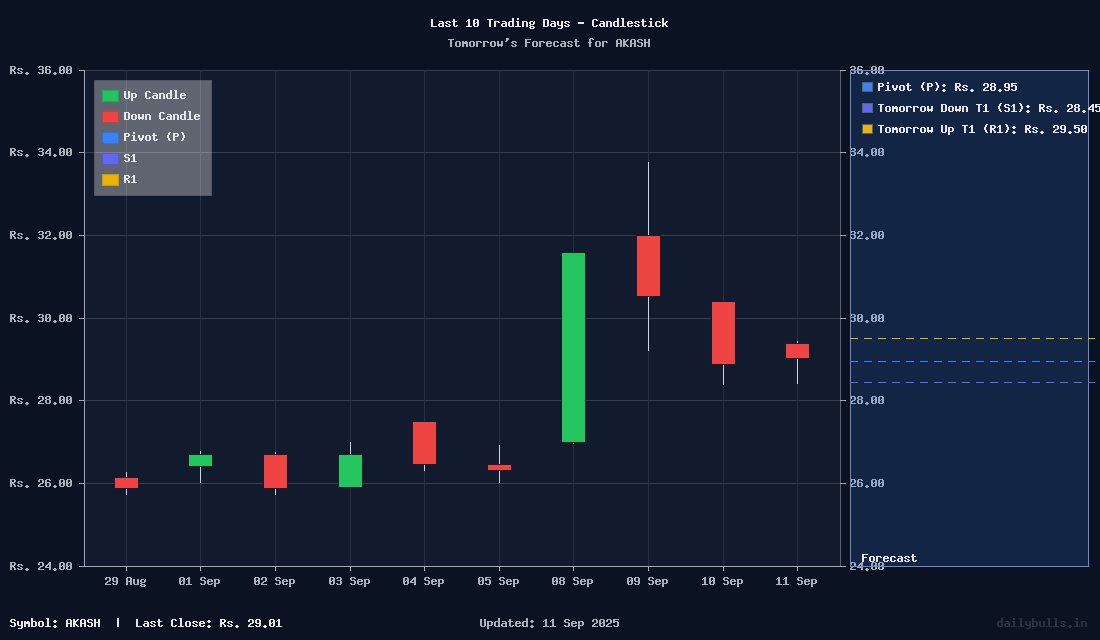This screenshot has width=1100, height=640.
Task: Click the '26.00' right axis label
Action: point(867,483)
